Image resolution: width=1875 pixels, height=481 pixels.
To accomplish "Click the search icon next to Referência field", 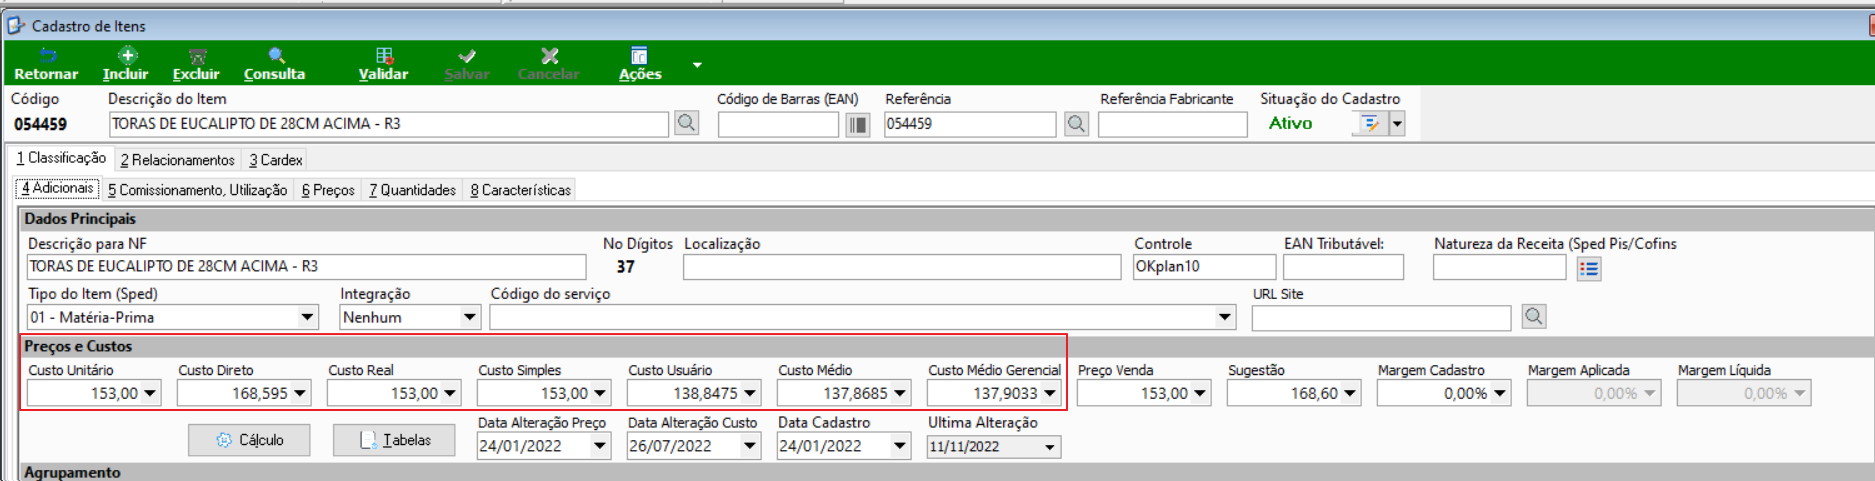I will pos(1076,124).
